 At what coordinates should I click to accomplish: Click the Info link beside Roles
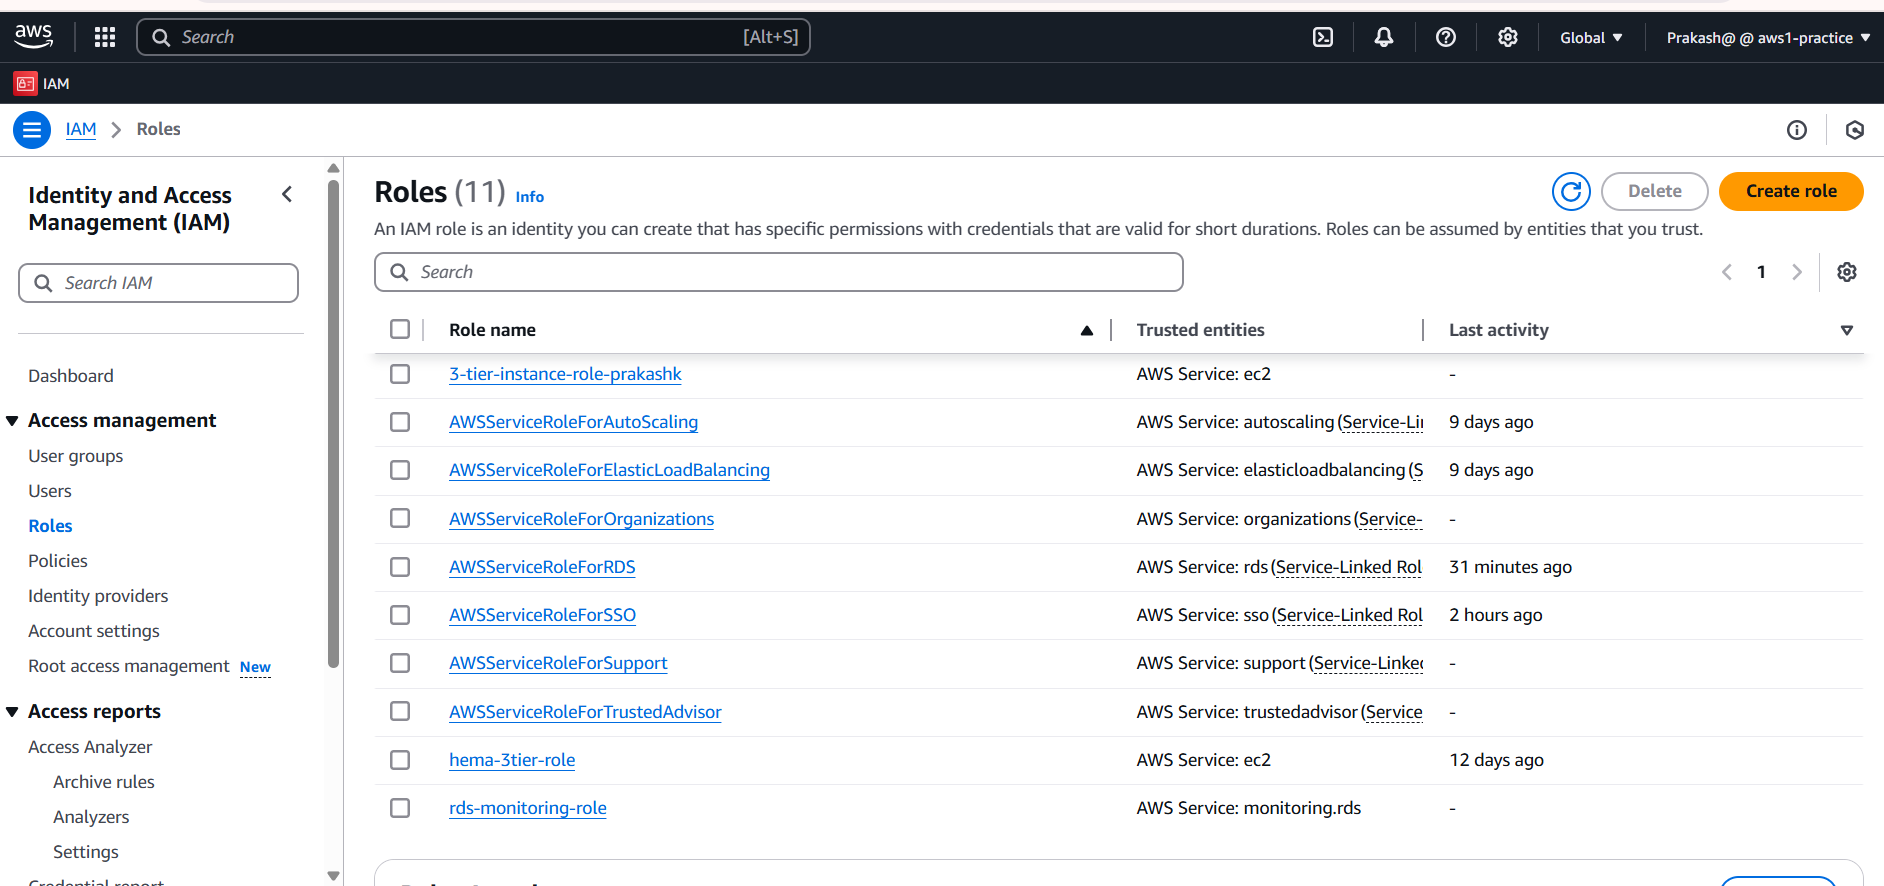pos(530,197)
